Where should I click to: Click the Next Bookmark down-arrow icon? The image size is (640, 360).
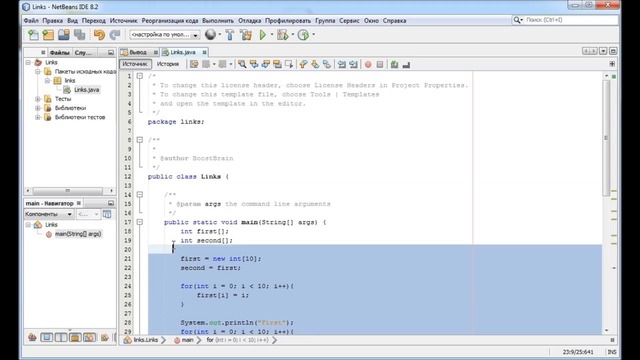pyautogui.click(x=315, y=64)
